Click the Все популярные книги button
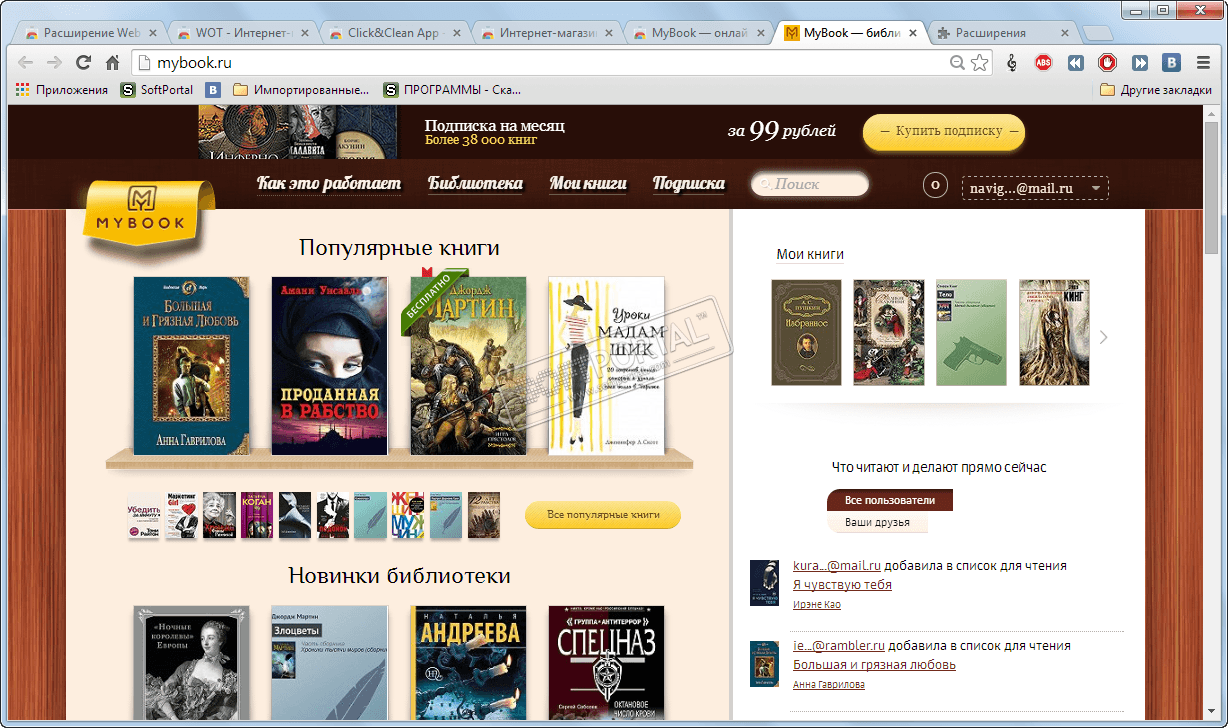Viewport: 1228px width, 728px height. coord(603,515)
